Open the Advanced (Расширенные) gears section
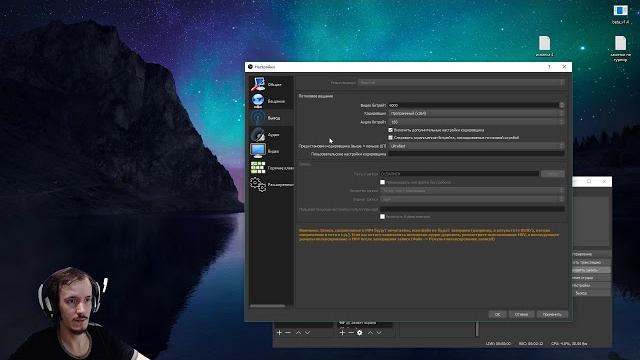The image size is (640, 360). click(x=271, y=184)
